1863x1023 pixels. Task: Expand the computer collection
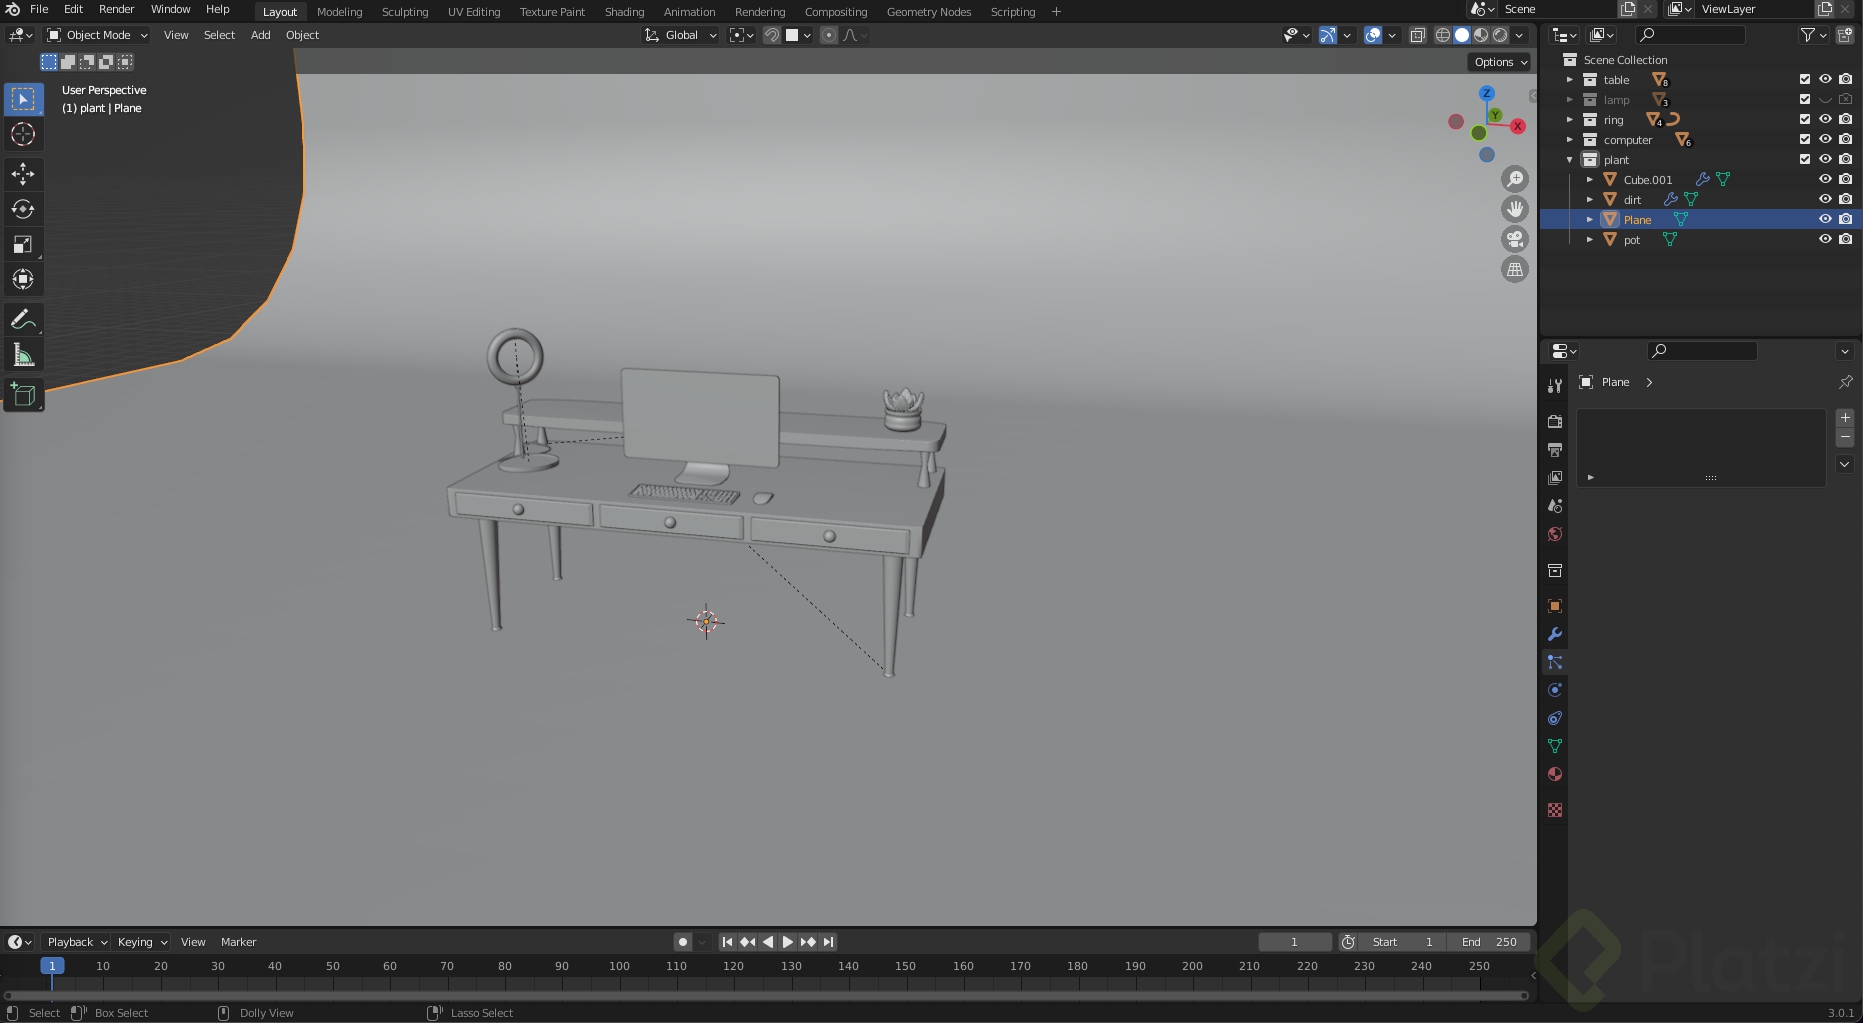[x=1569, y=139]
